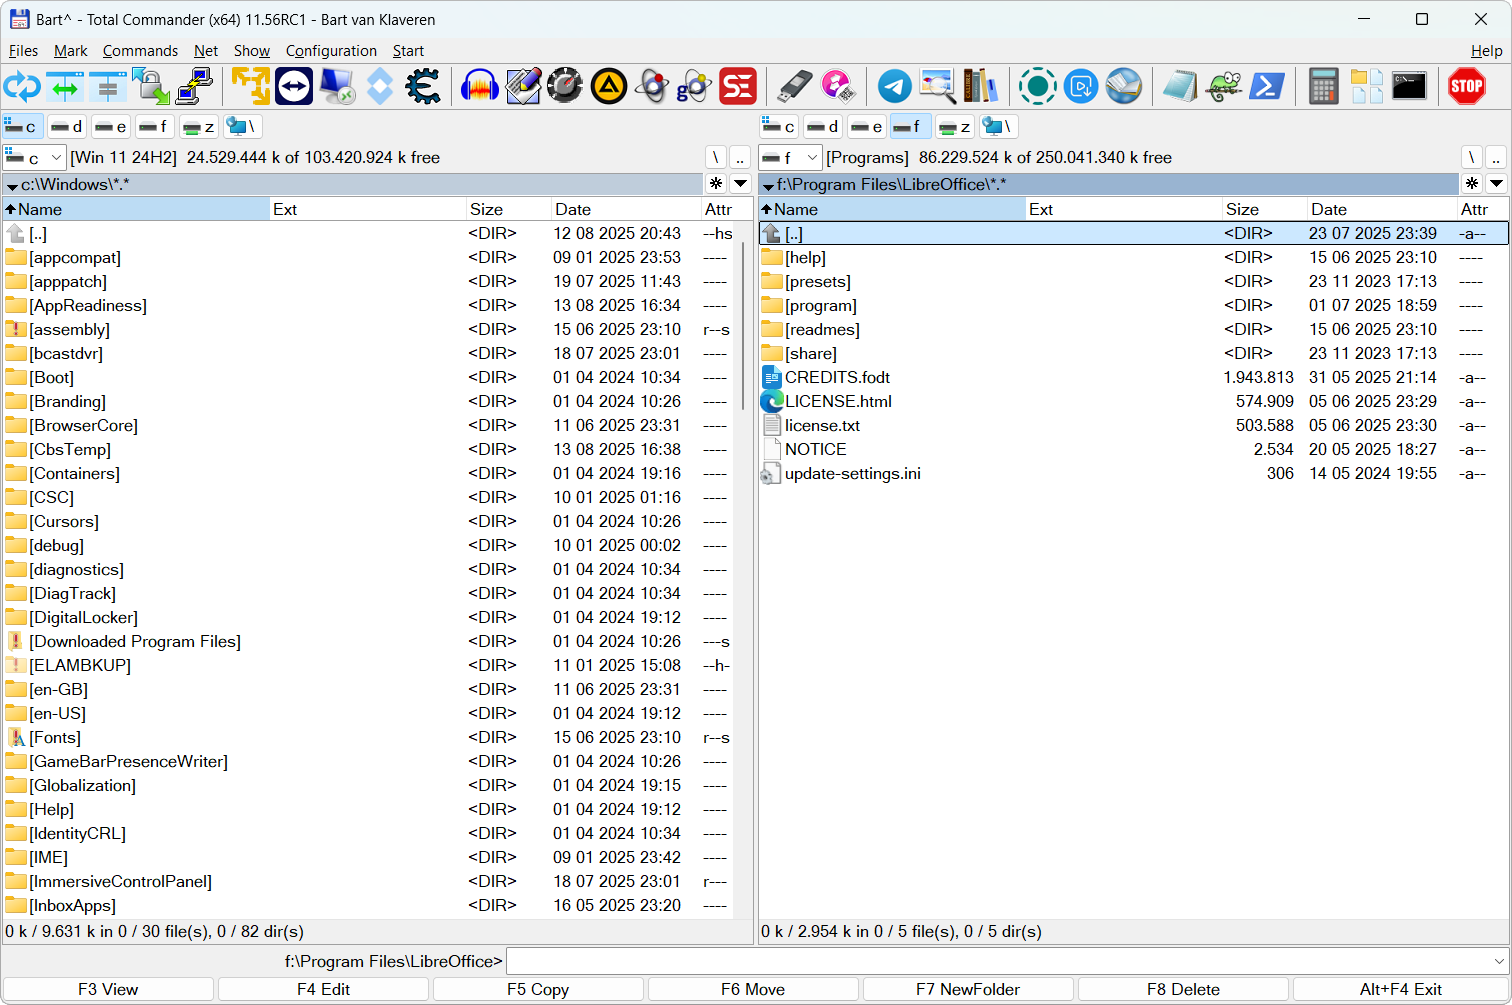Click the USB flash drive icon
The width and height of the screenshot is (1512, 1005).
click(x=795, y=87)
